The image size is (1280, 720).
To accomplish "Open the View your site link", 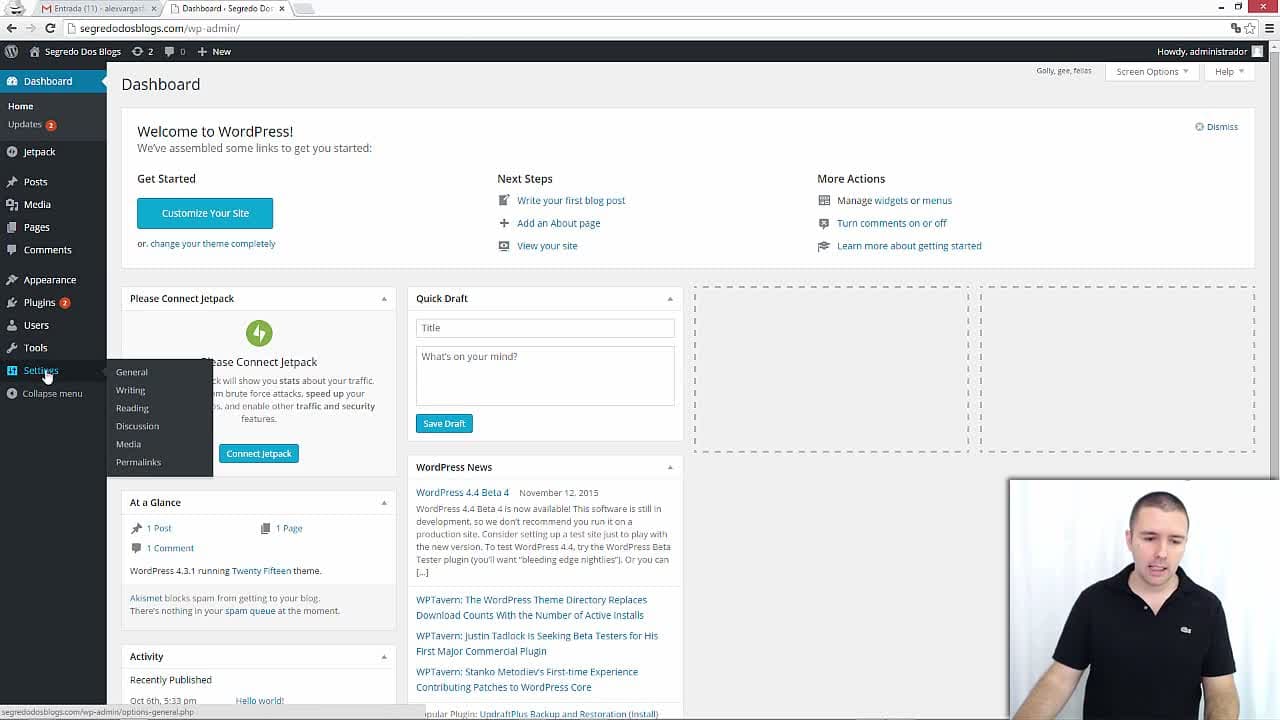I will click(547, 246).
